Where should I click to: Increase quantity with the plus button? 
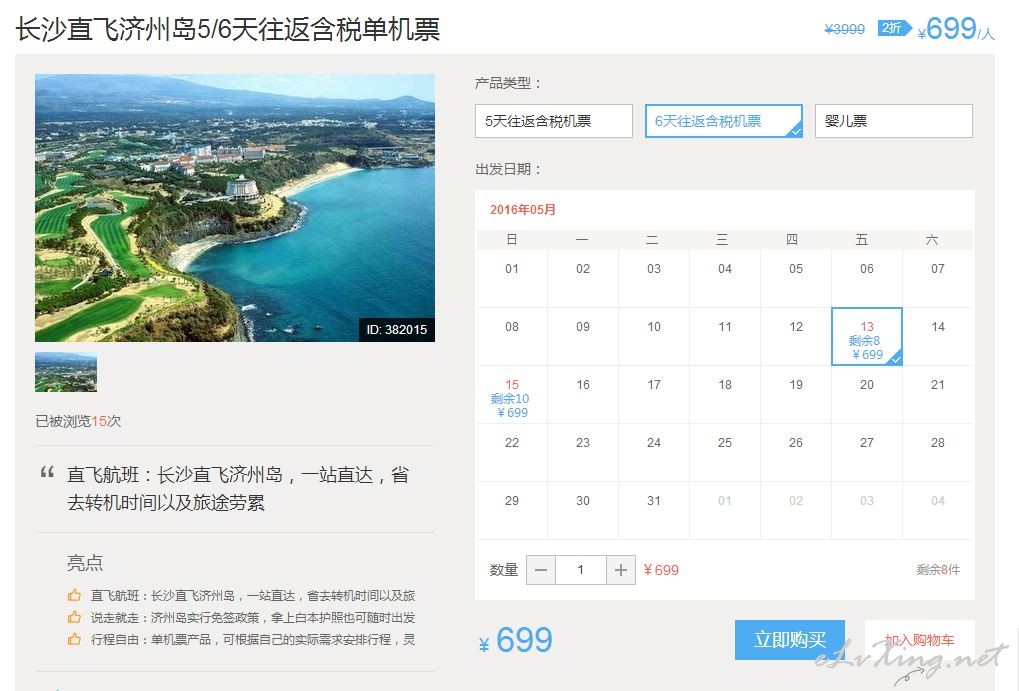[621, 570]
